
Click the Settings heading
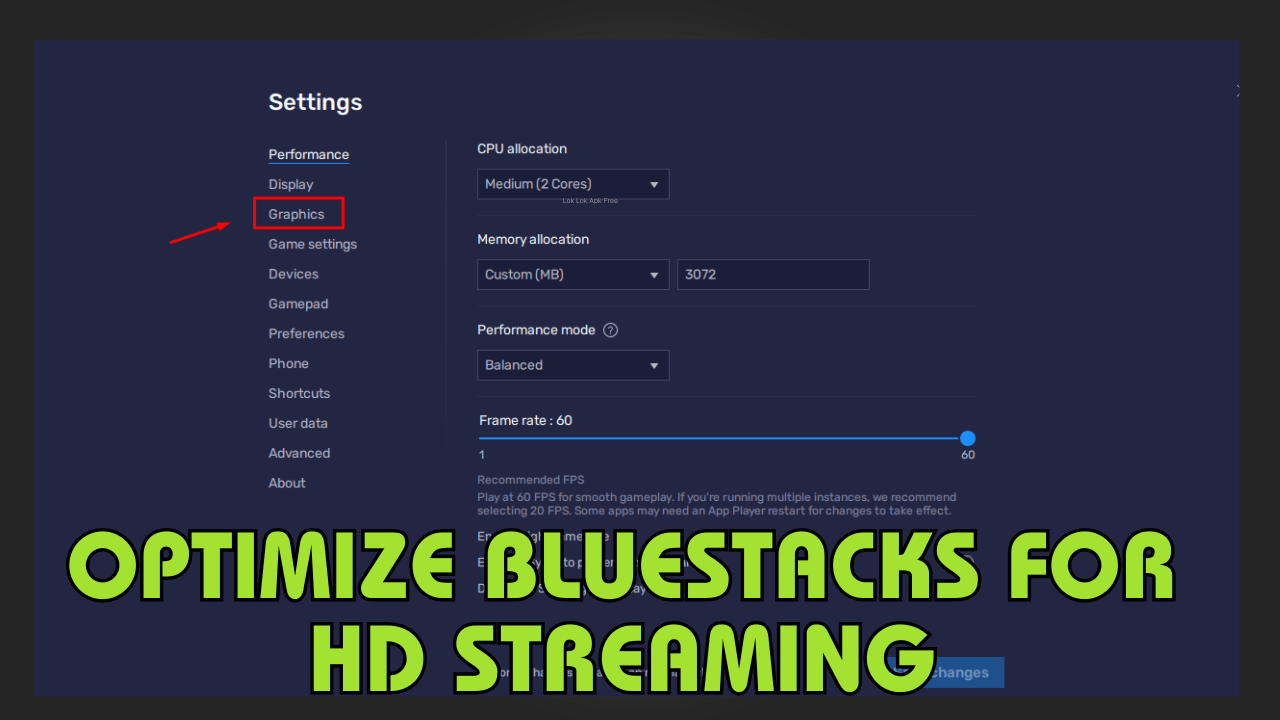(315, 102)
